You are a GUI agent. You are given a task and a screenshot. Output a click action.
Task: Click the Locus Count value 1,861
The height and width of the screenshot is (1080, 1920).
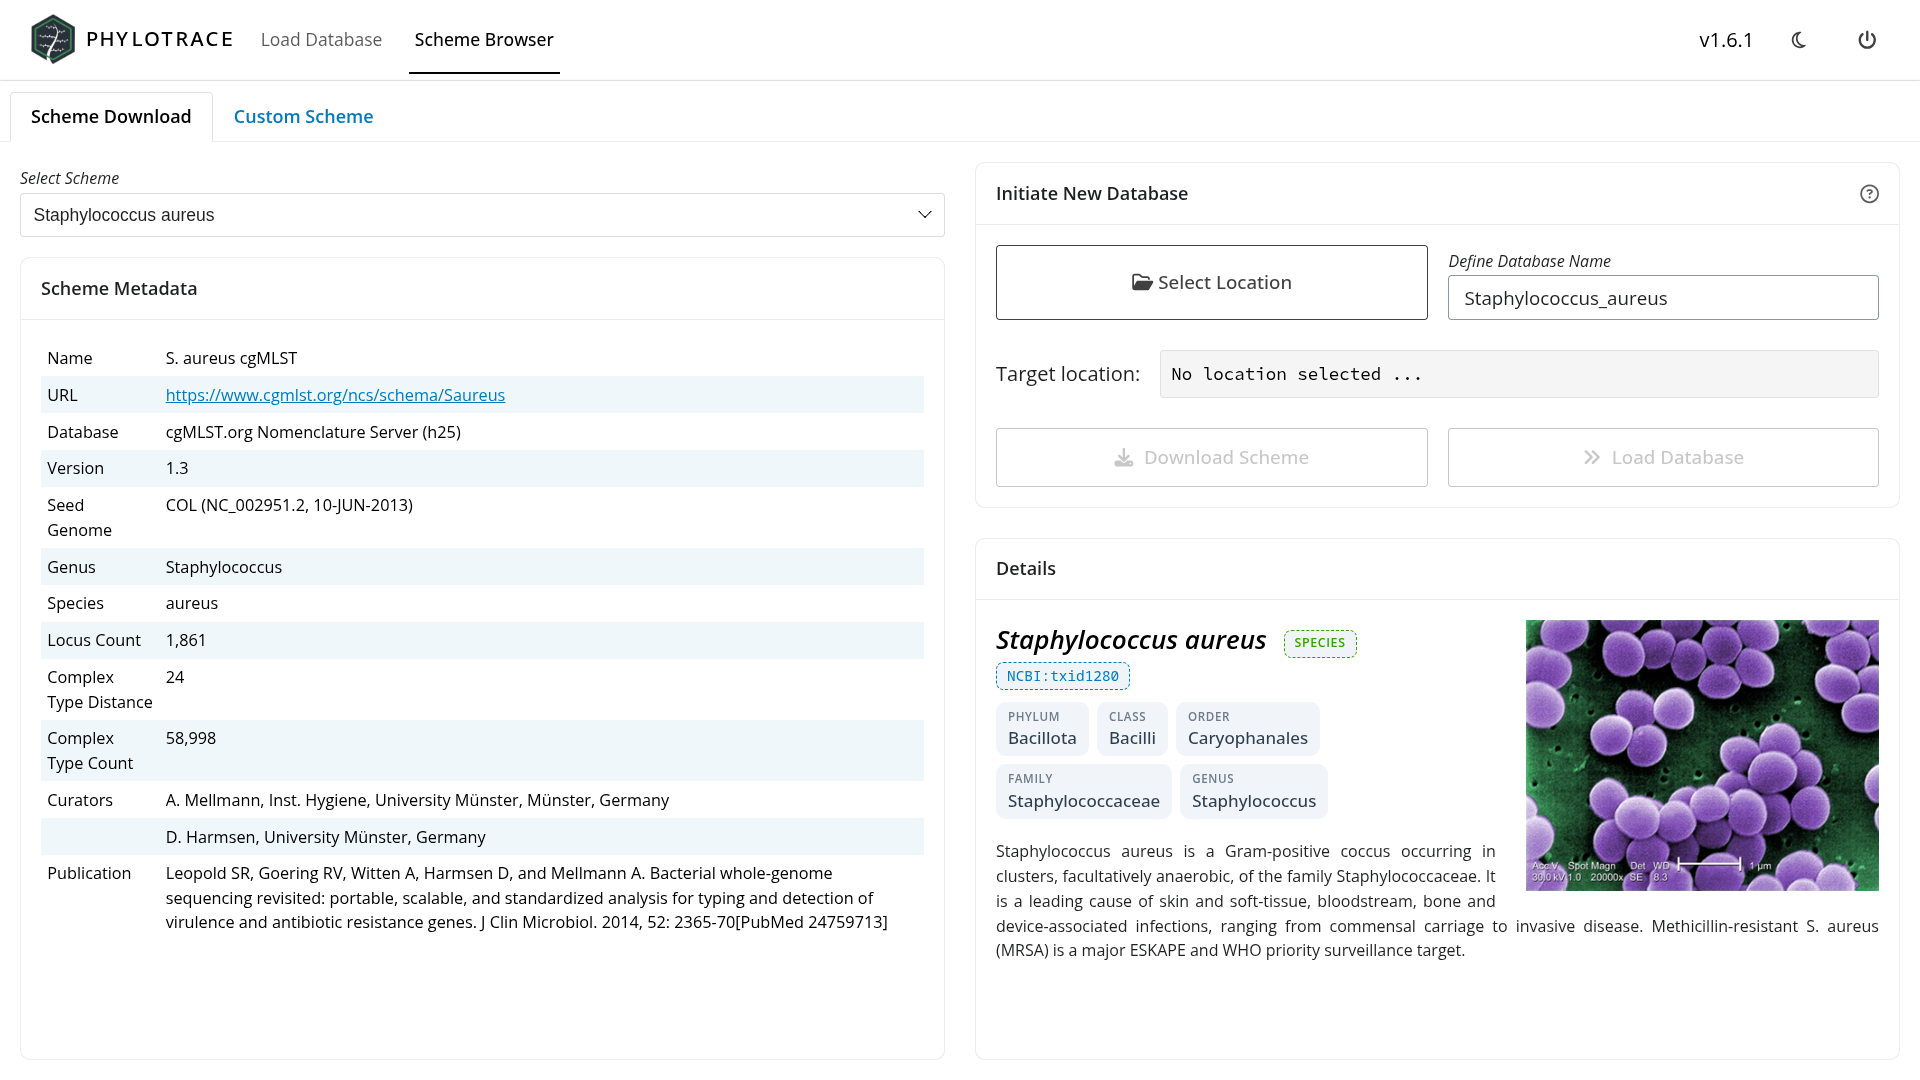coord(186,640)
